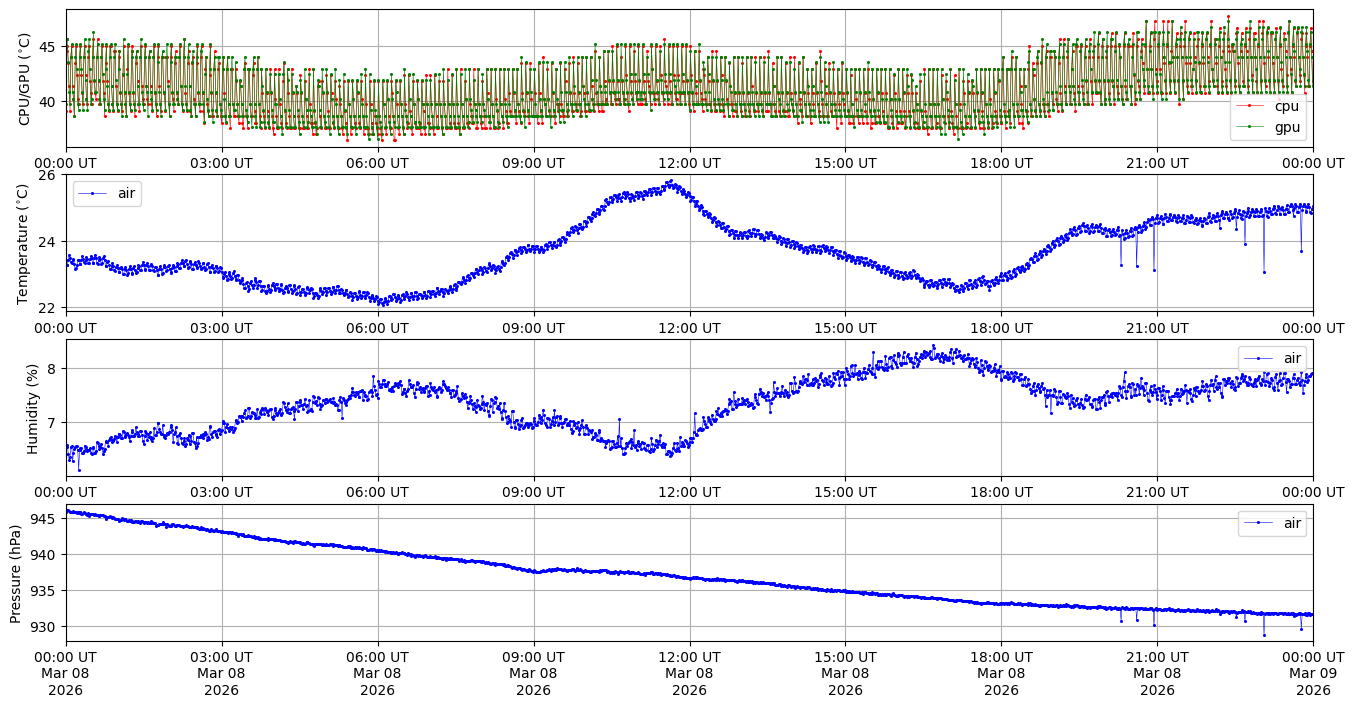
Task: Click the CPU/GPU (°C) y-axis label
Action: [x=25, y=78]
